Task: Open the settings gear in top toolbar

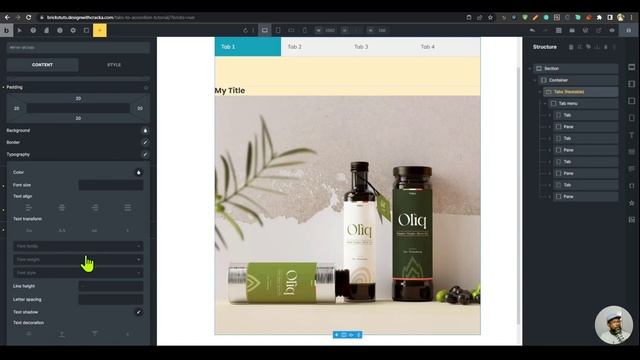Action: [x=73, y=30]
